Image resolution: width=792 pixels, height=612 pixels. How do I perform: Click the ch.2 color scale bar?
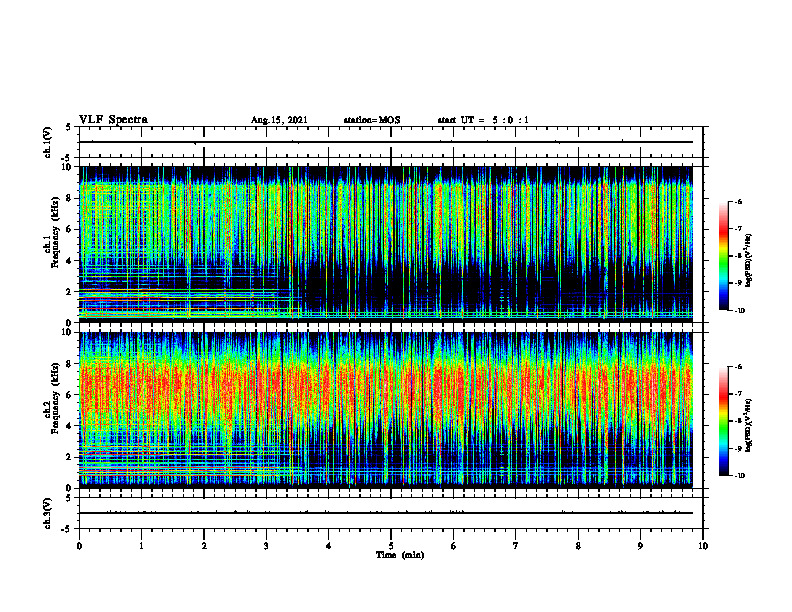point(723,421)
